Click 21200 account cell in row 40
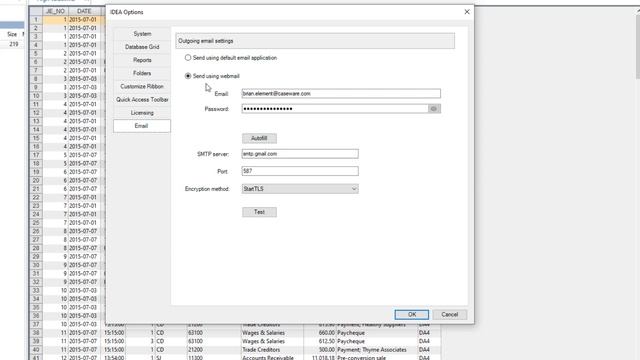640x360 pixels. 214,350
